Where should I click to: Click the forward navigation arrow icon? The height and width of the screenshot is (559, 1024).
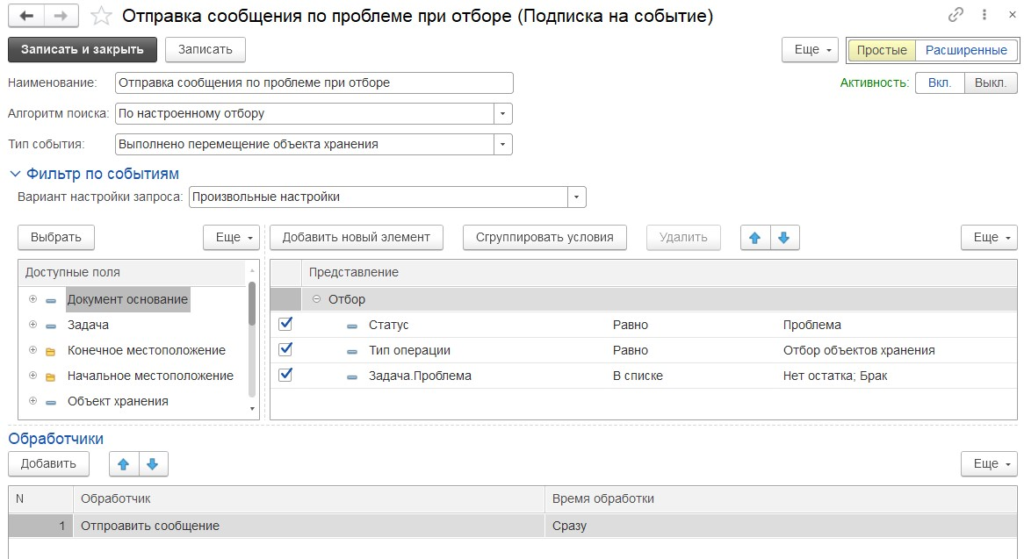60,16
